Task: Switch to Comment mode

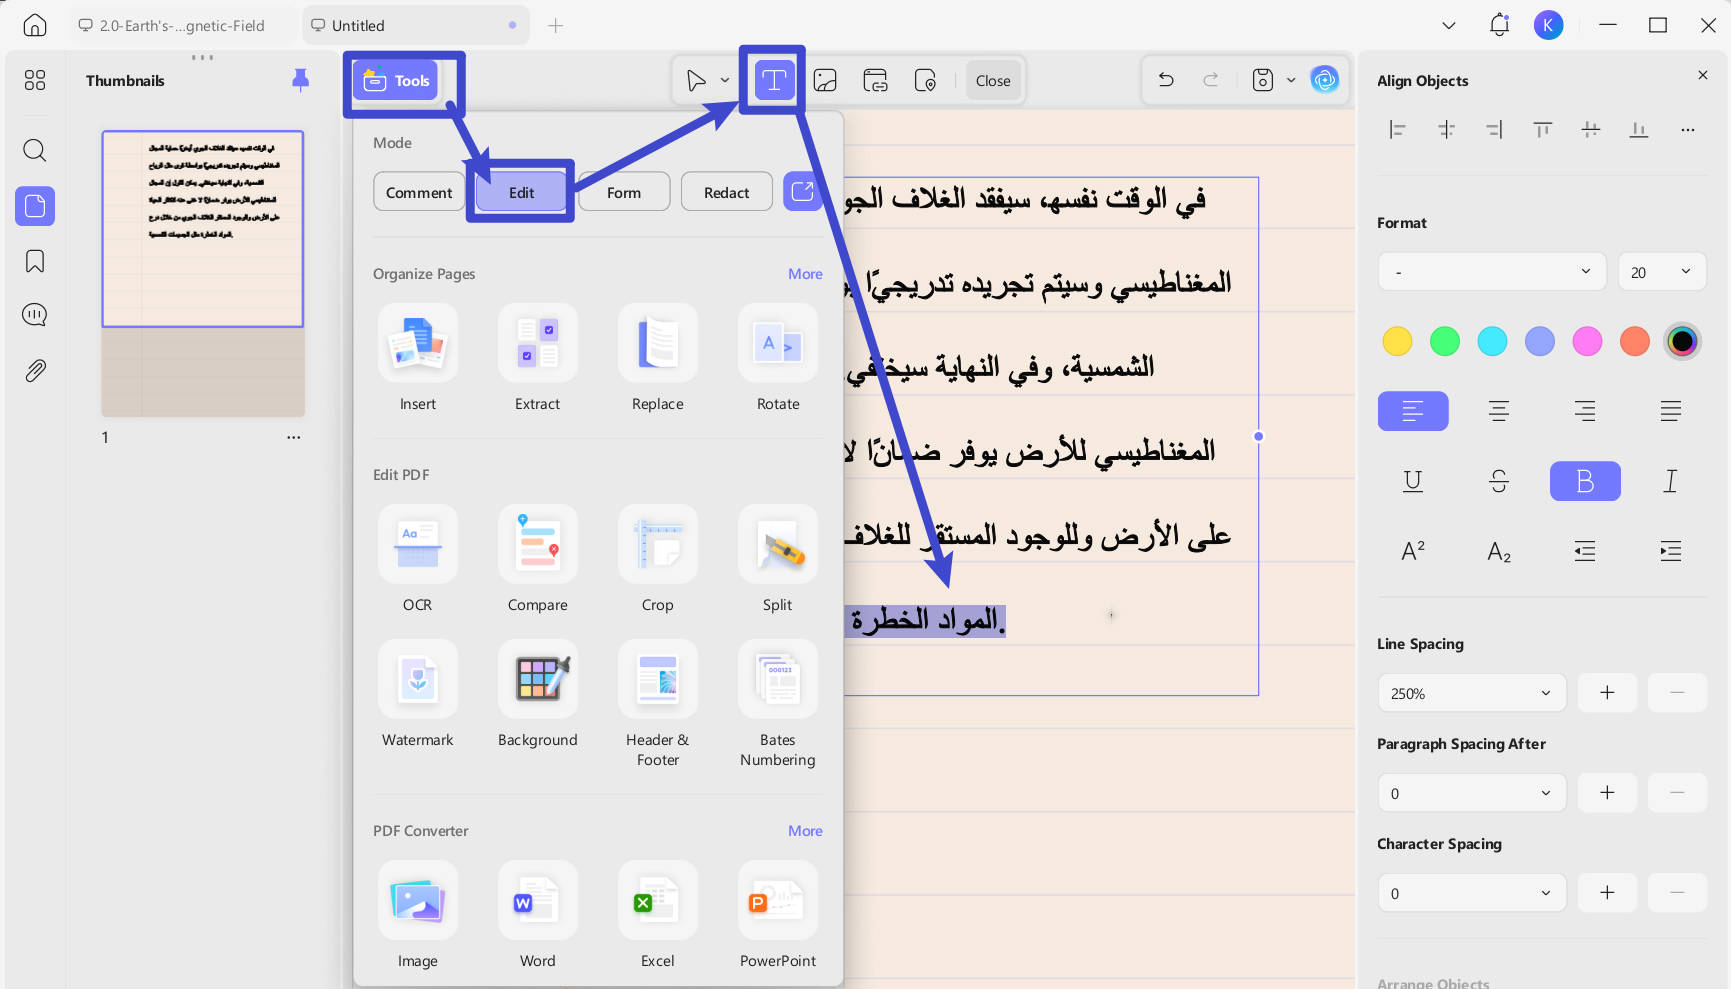Action: 419,192
